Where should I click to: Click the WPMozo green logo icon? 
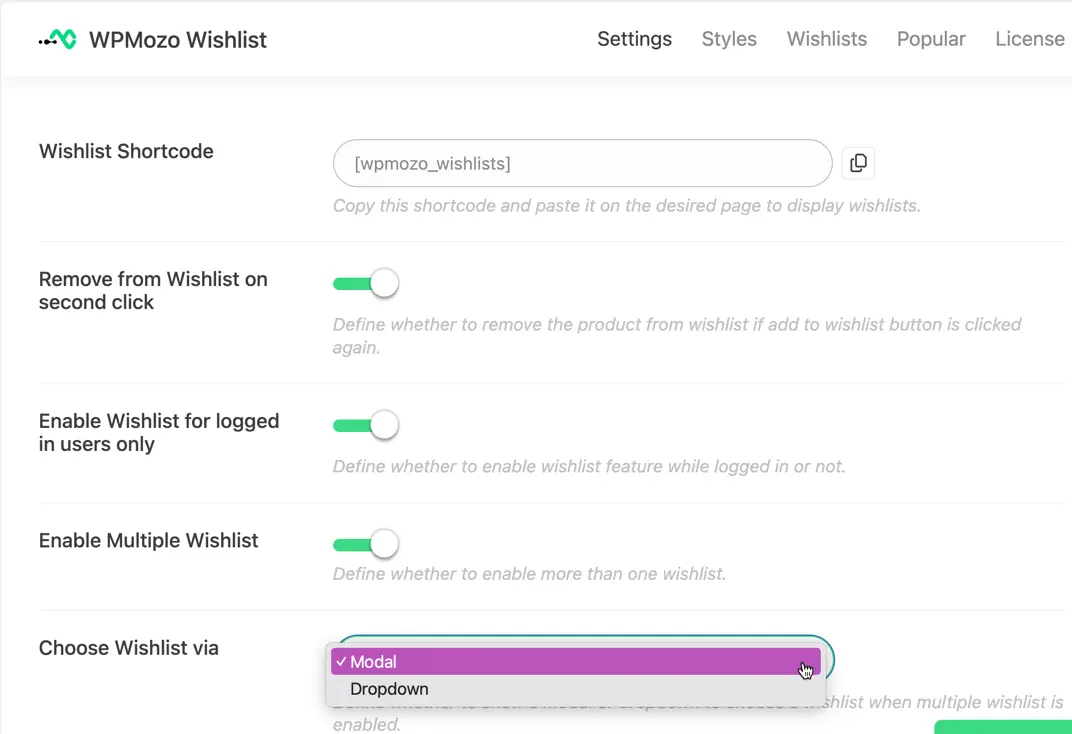click(57, 40)
